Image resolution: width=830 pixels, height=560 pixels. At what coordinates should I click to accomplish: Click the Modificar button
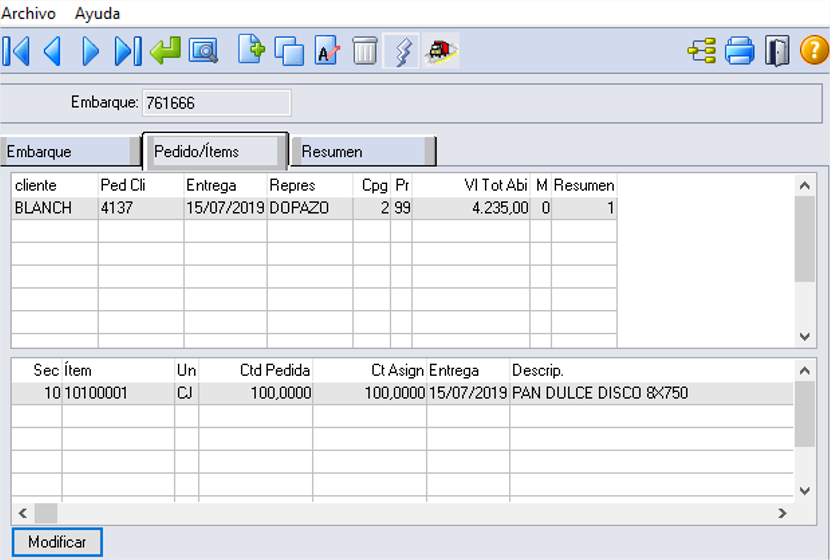(57, 542)
